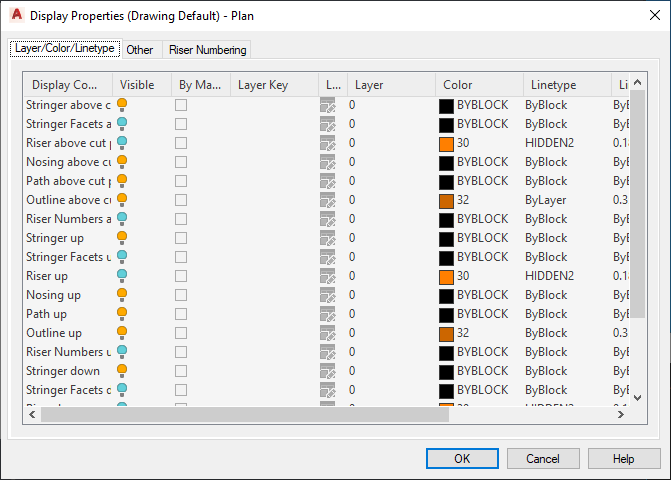Pick orange color swatch 30 for Riser up

click(x=446, y=276)
